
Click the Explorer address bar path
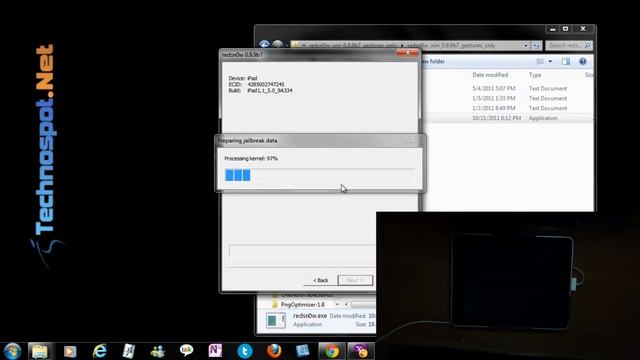pyautogui.click(x=410, y=45)
